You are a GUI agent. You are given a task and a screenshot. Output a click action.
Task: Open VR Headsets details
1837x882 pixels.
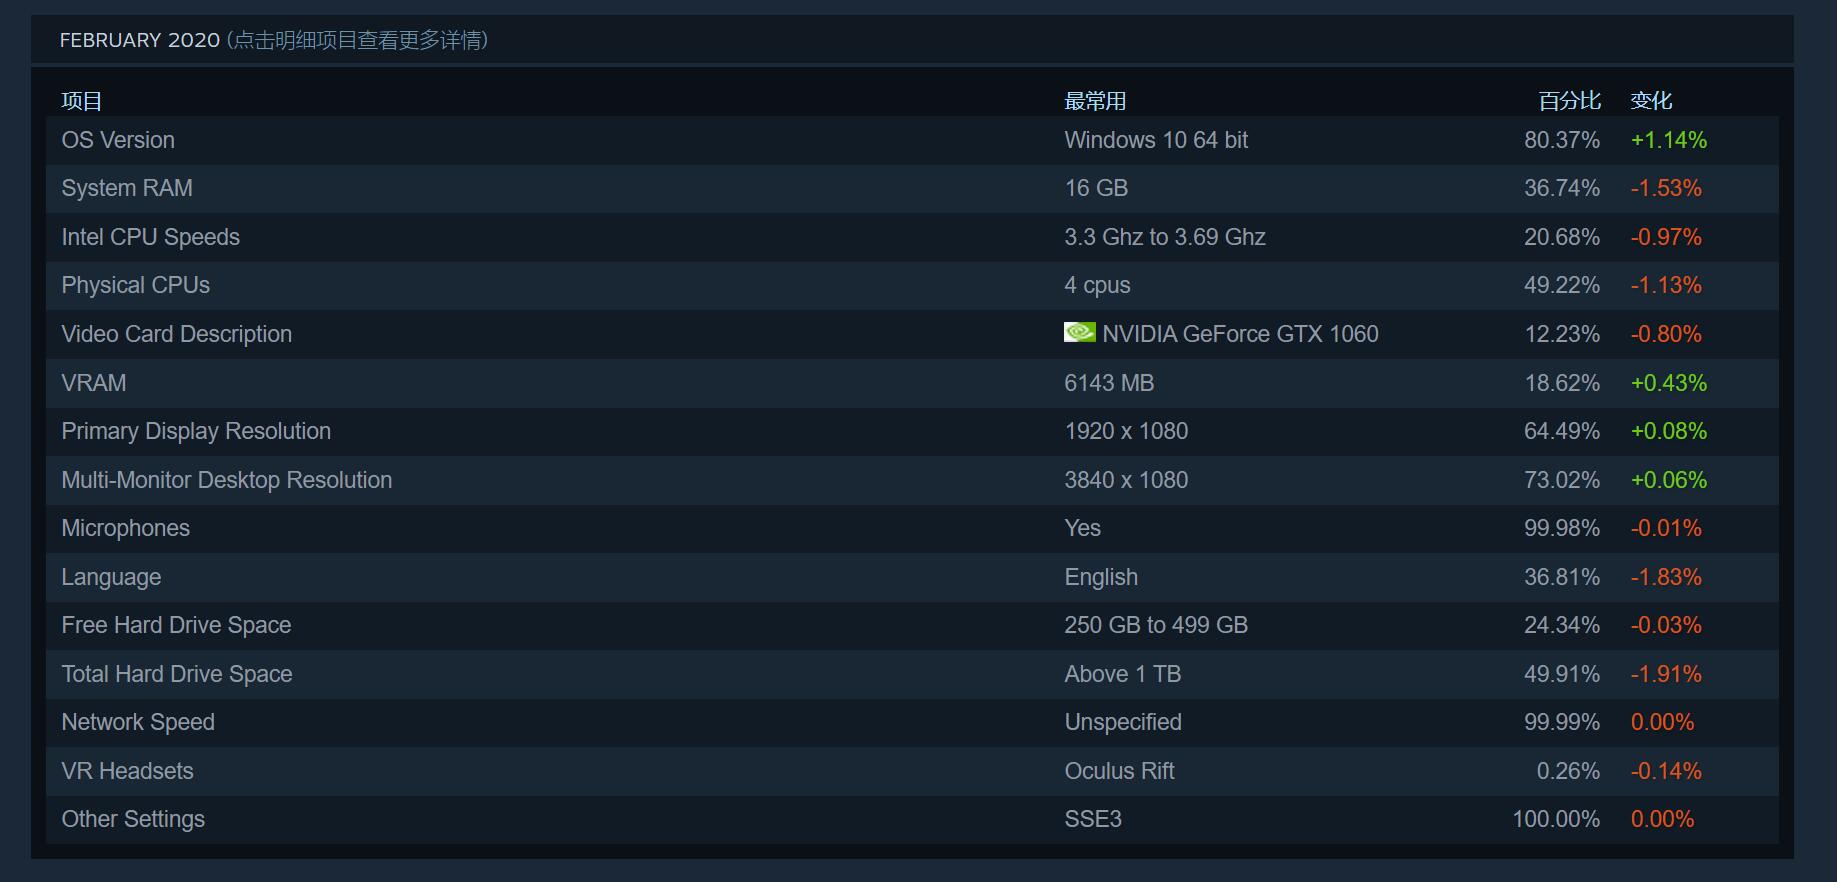click(x=128, y=771)
